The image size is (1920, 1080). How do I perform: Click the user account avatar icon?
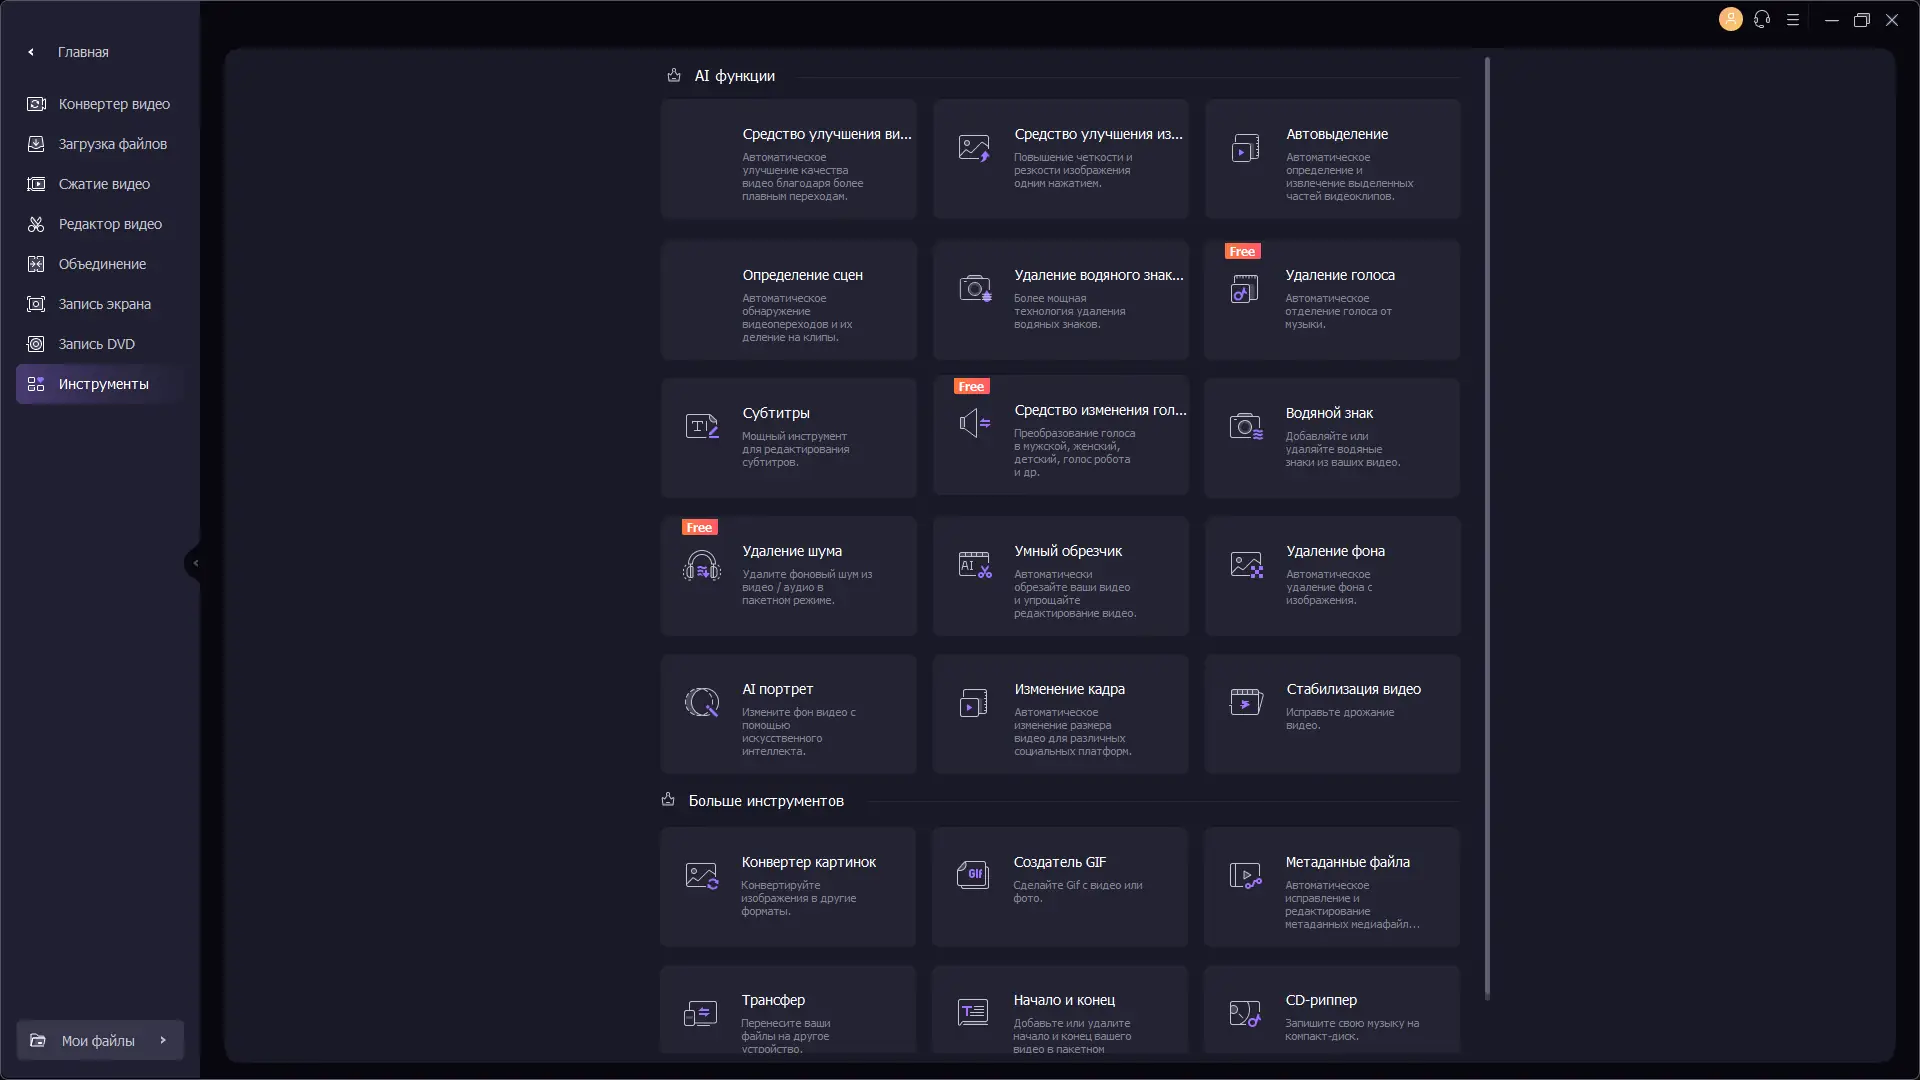point(1730,19)
